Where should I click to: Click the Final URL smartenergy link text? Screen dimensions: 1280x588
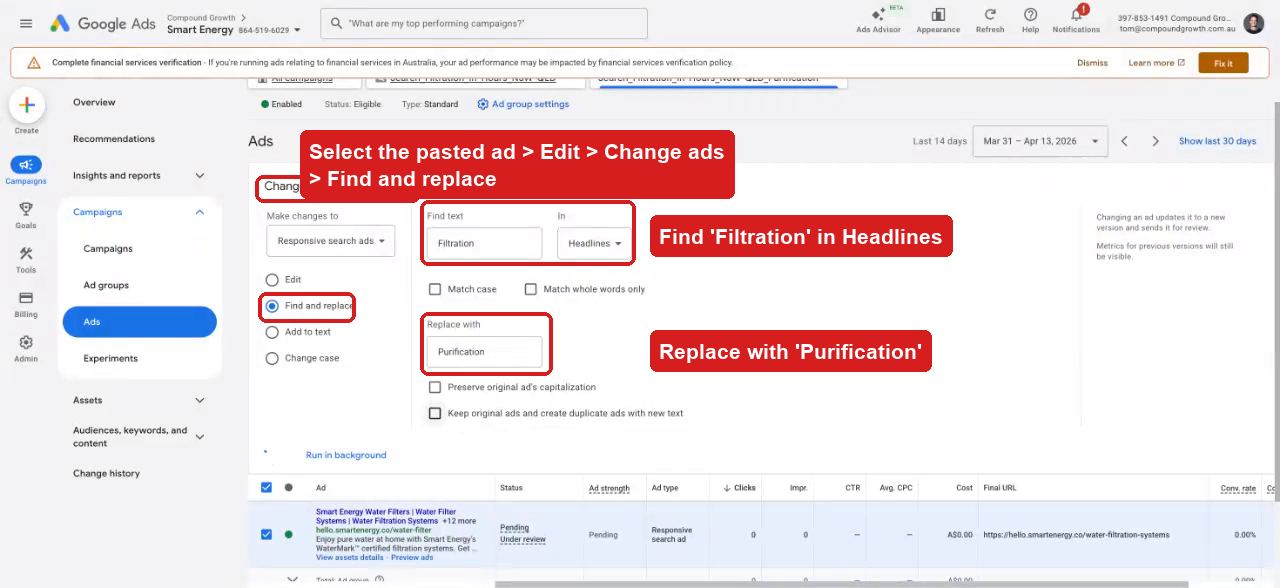click(1075, 535)
